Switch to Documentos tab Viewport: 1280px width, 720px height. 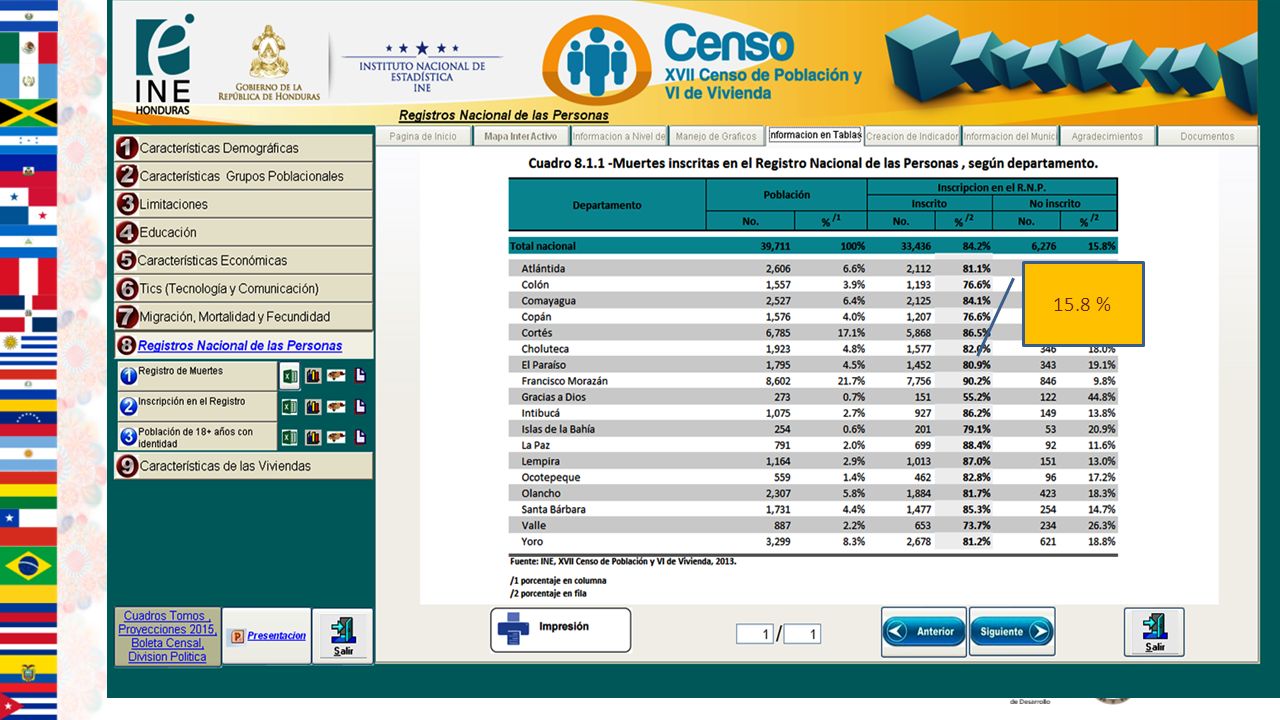pyautogui.click(x=1207, y=136)
